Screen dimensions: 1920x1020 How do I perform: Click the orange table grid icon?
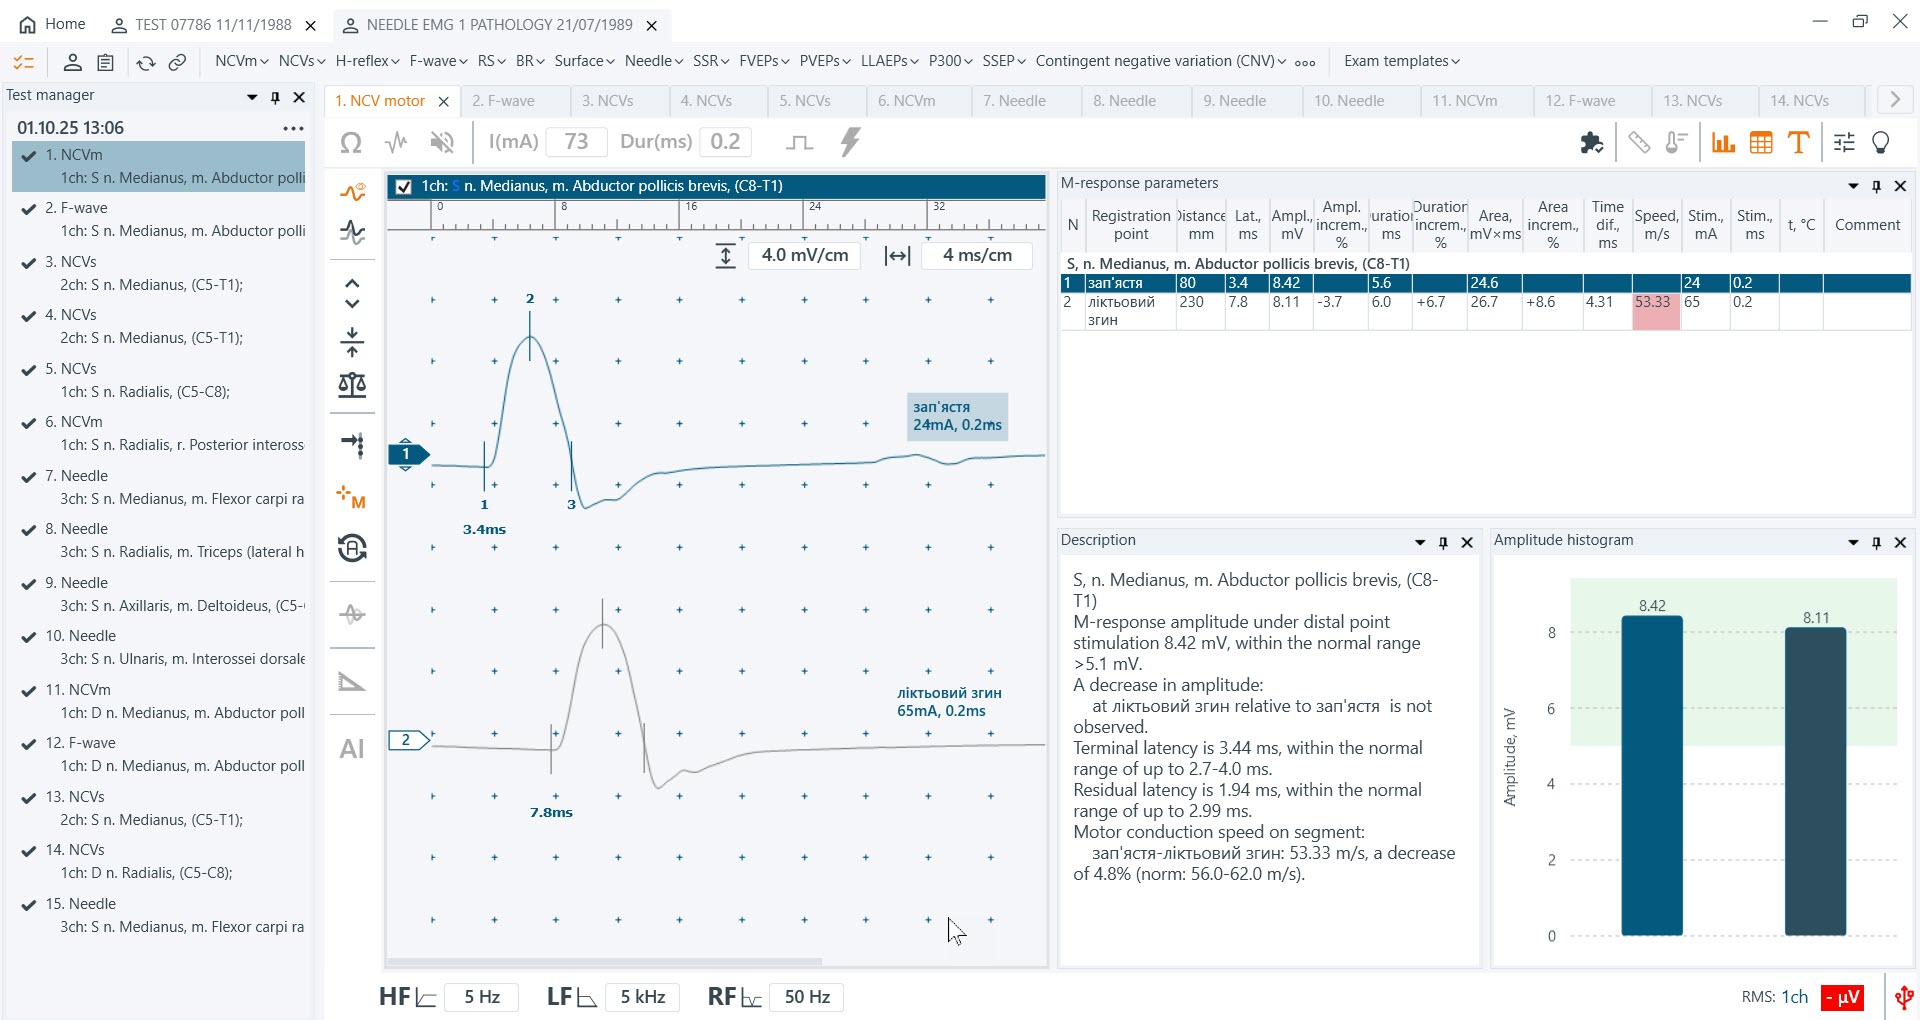[x=1761, y=143]
